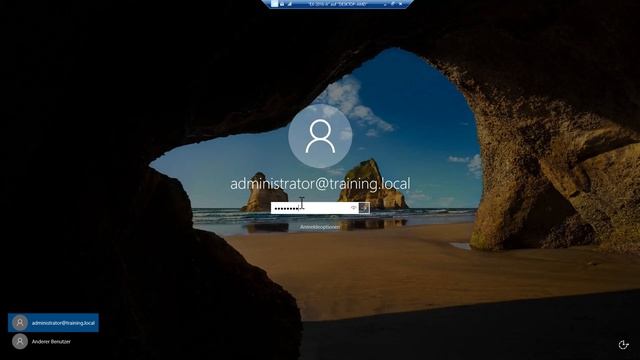Open the Anmeldeoptionen link
This screenshot has width=640, height=360.
(x=320, y=227)
